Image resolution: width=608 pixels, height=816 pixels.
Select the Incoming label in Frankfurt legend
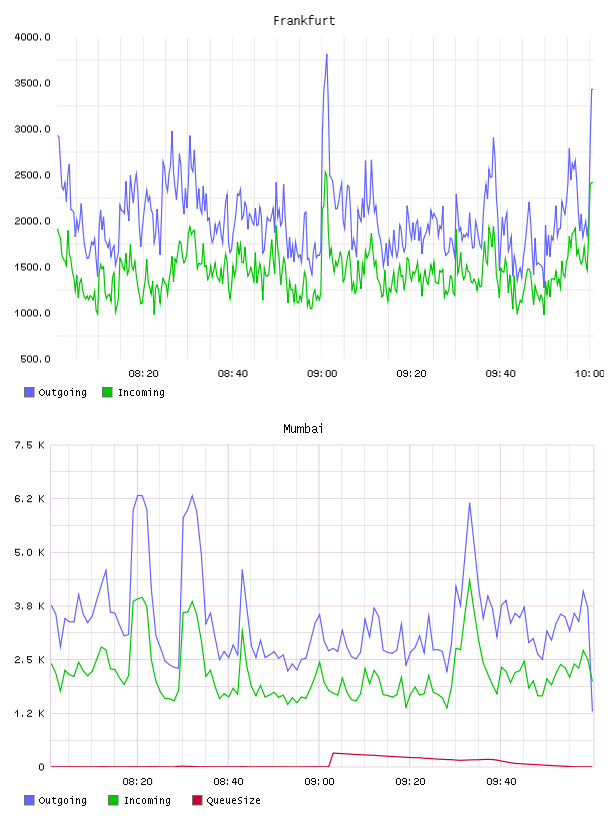pyautogui.click(x=141, y=392)
